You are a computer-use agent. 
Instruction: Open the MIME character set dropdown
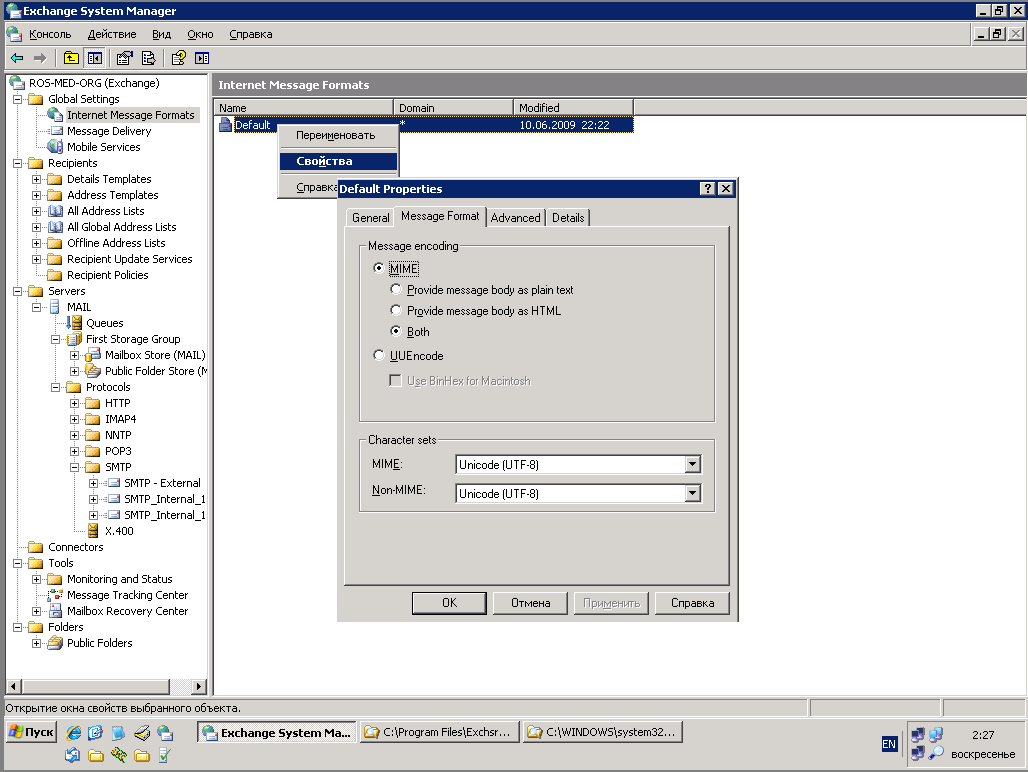point(692,465)
